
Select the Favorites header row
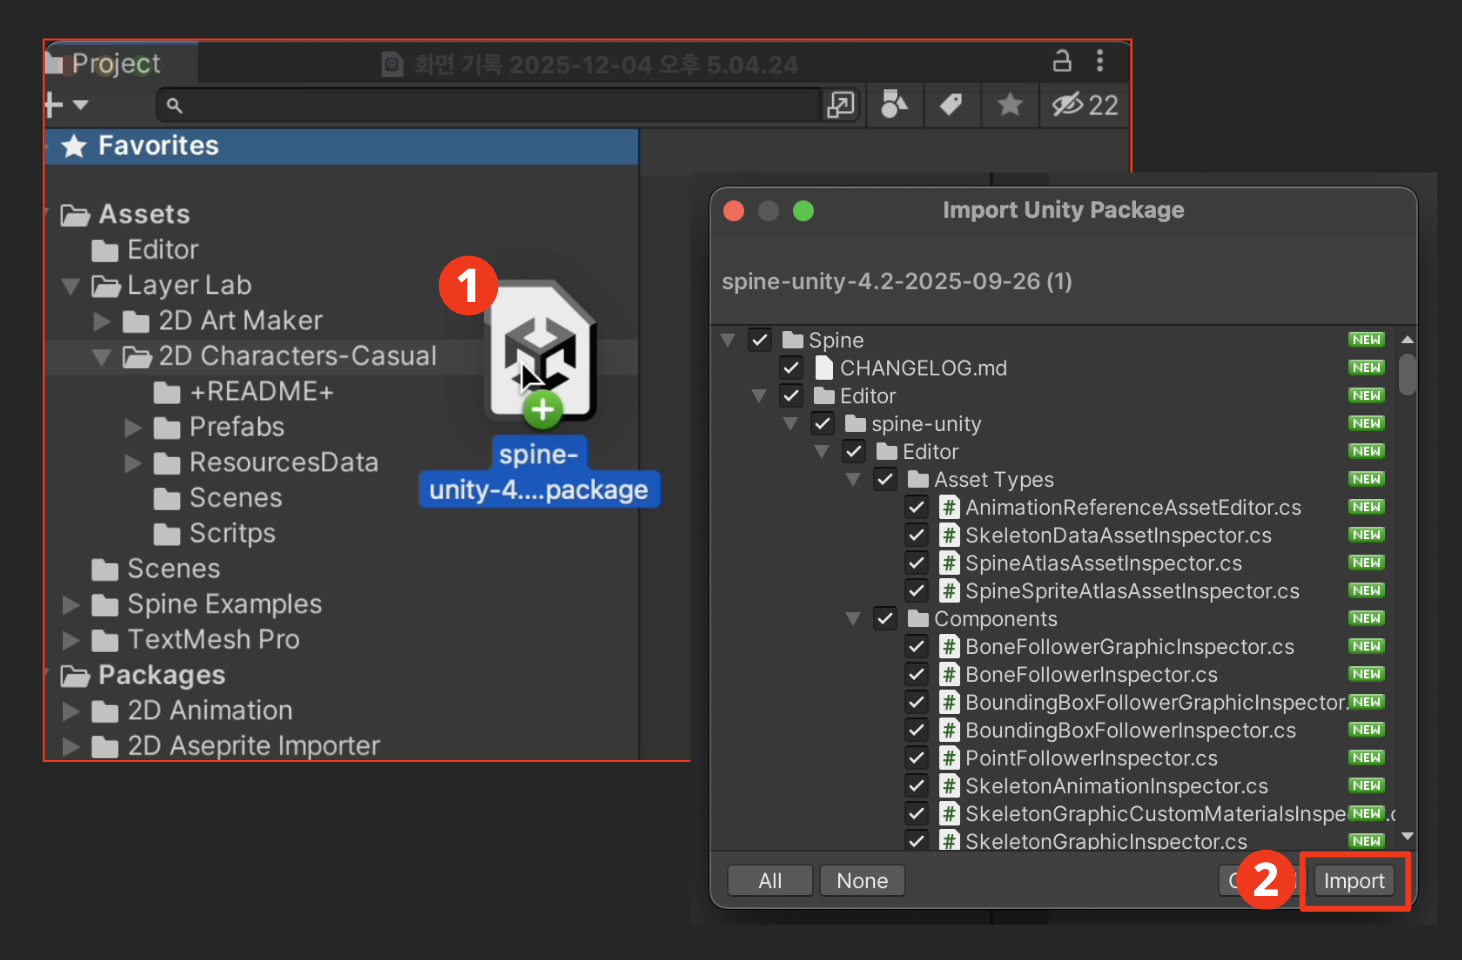(341, 146)
